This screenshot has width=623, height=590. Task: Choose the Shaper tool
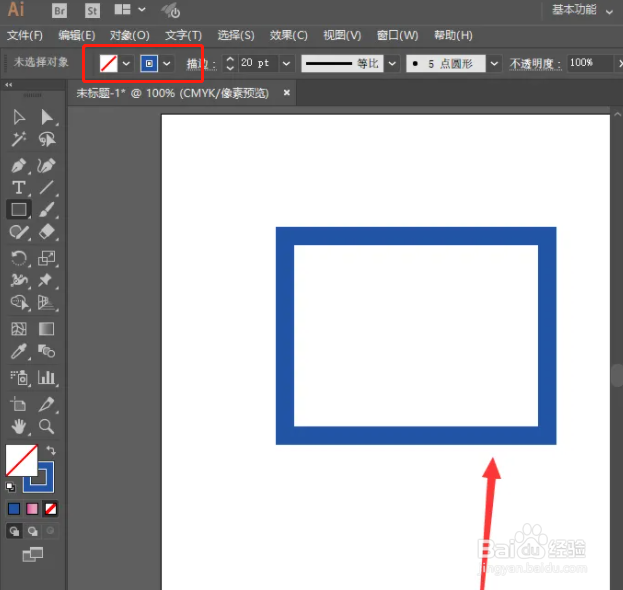[x=19, y=232]
